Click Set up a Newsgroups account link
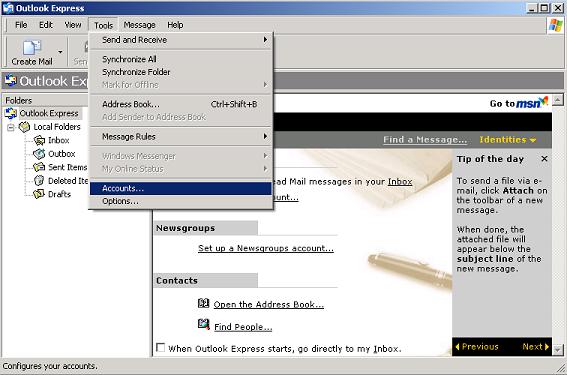 tap(266, 248)
